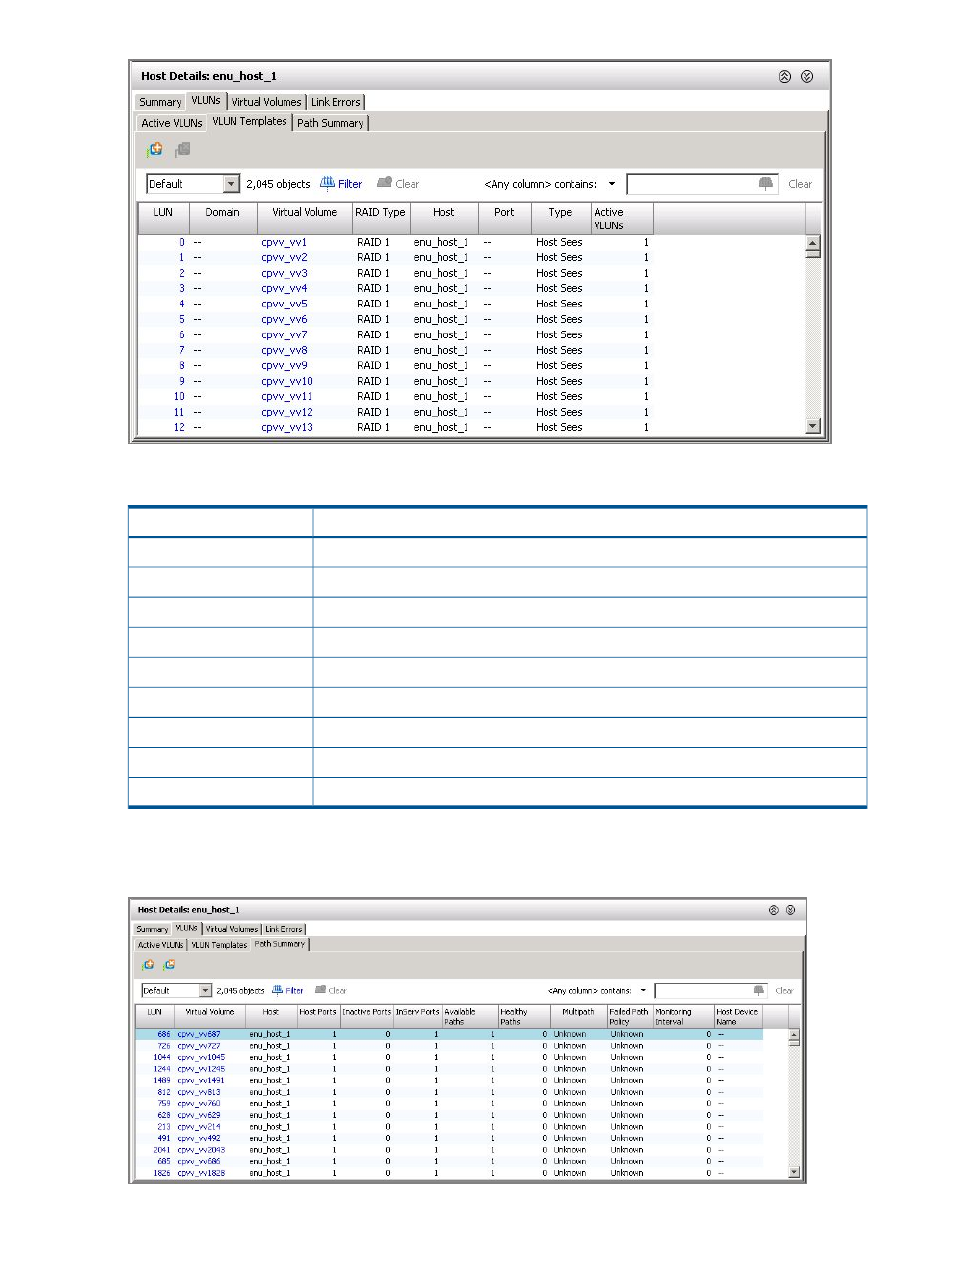Click the Clear button at the far right of the lower panel
The height and width of the screenshot is (1270, 954).
point(784,991)
